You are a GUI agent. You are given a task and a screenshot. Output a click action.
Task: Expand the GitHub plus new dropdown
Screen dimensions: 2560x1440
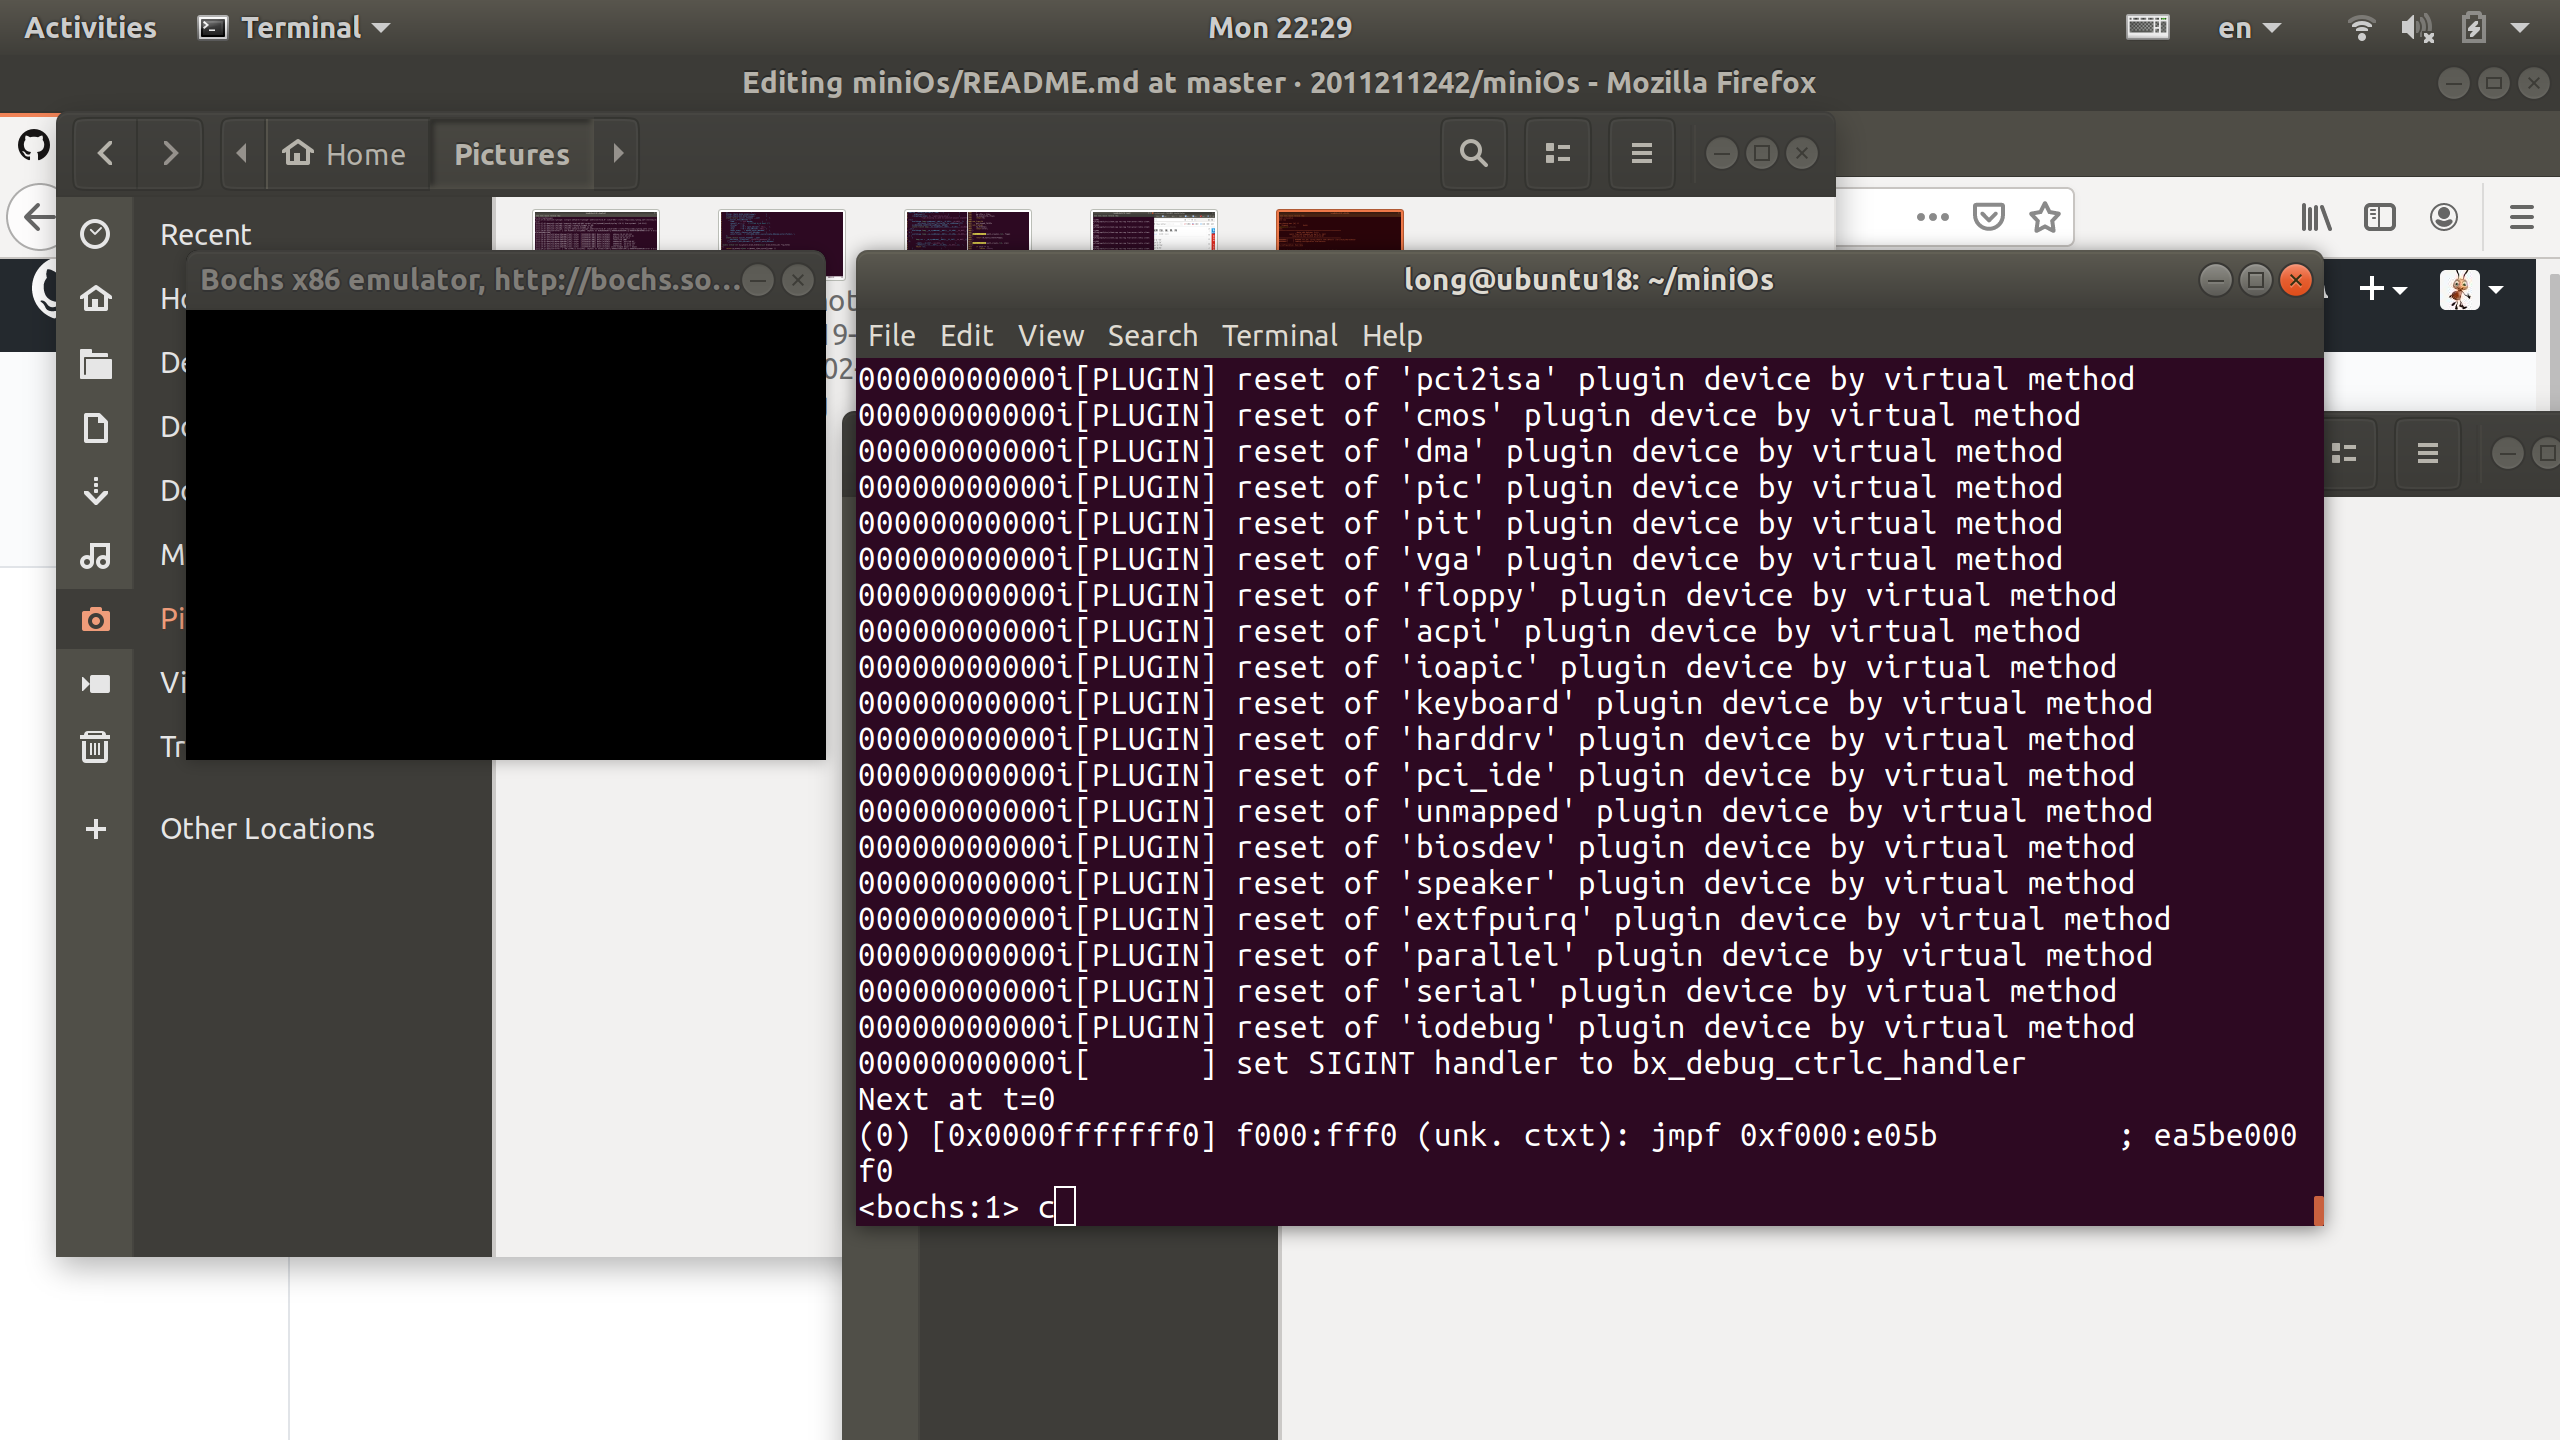[x=2382, y=290]
